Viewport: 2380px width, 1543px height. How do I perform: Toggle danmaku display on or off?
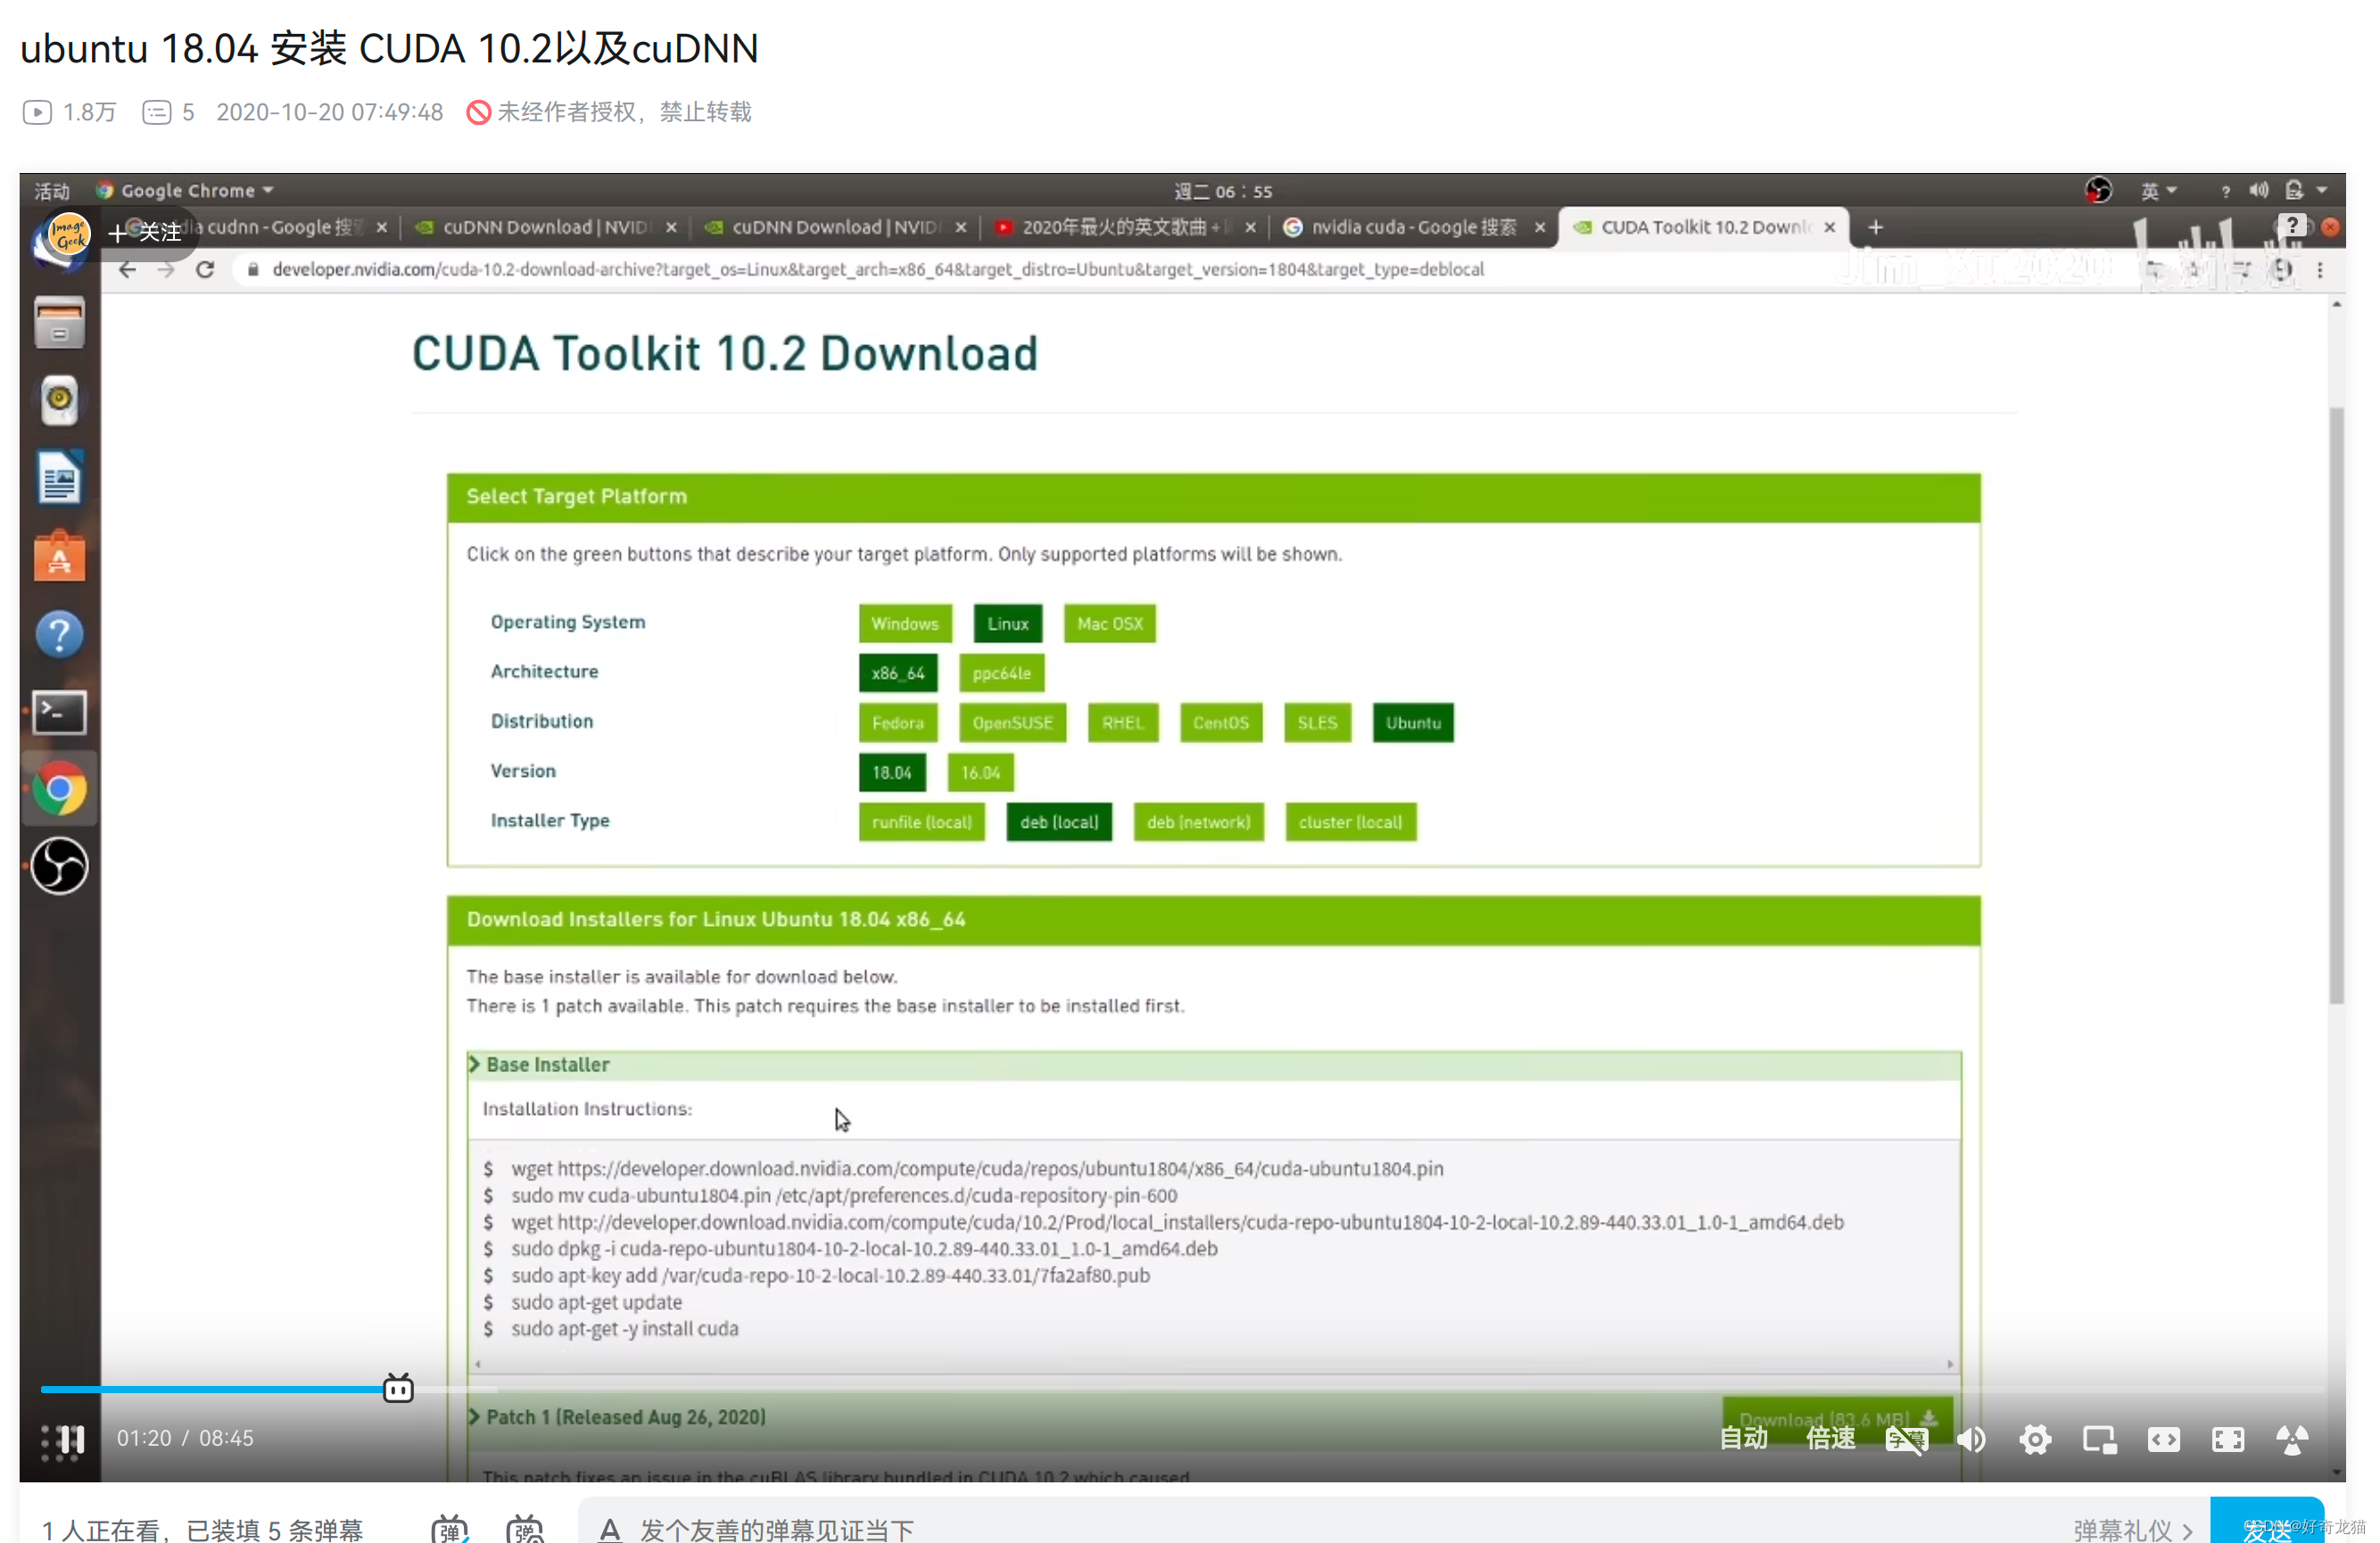(450, 1529)
